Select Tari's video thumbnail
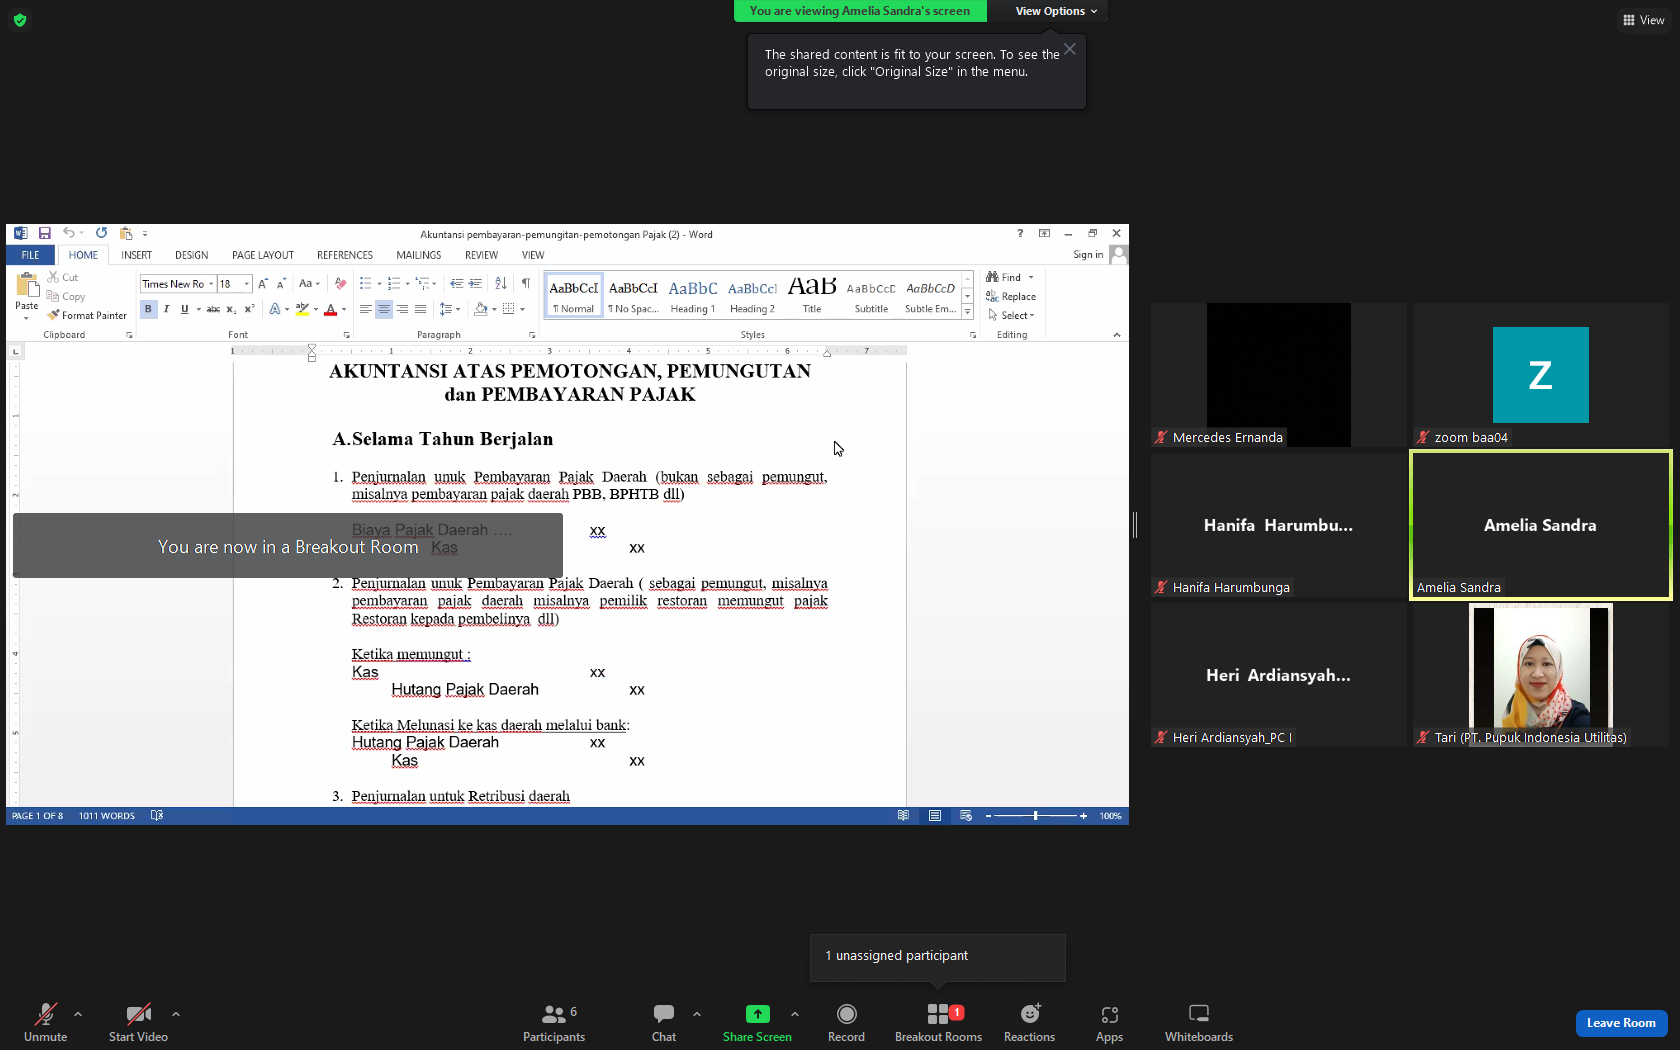 (x=1540, y=675)
